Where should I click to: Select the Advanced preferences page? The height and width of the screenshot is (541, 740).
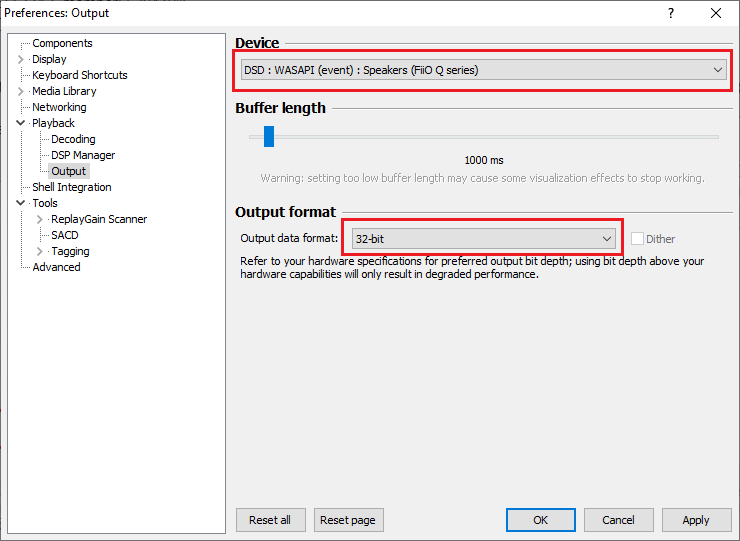(56, 267)
